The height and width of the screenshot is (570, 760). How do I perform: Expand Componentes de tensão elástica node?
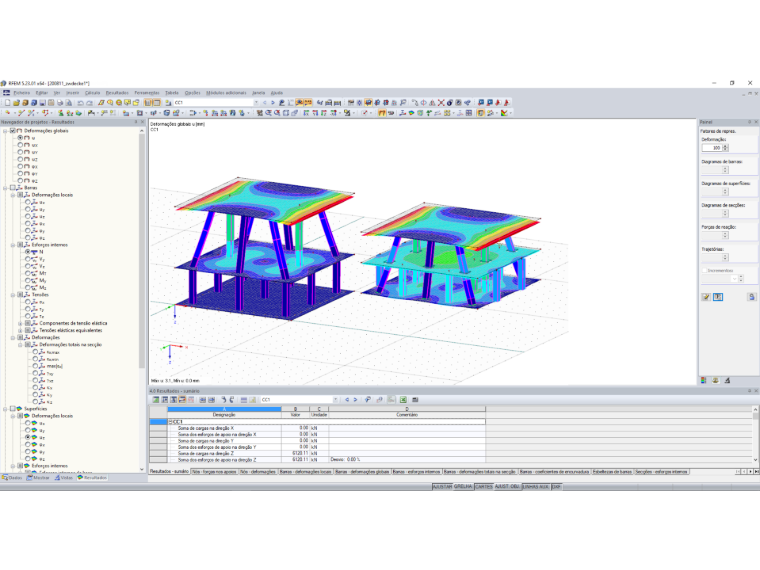click(x=20, y=323)
